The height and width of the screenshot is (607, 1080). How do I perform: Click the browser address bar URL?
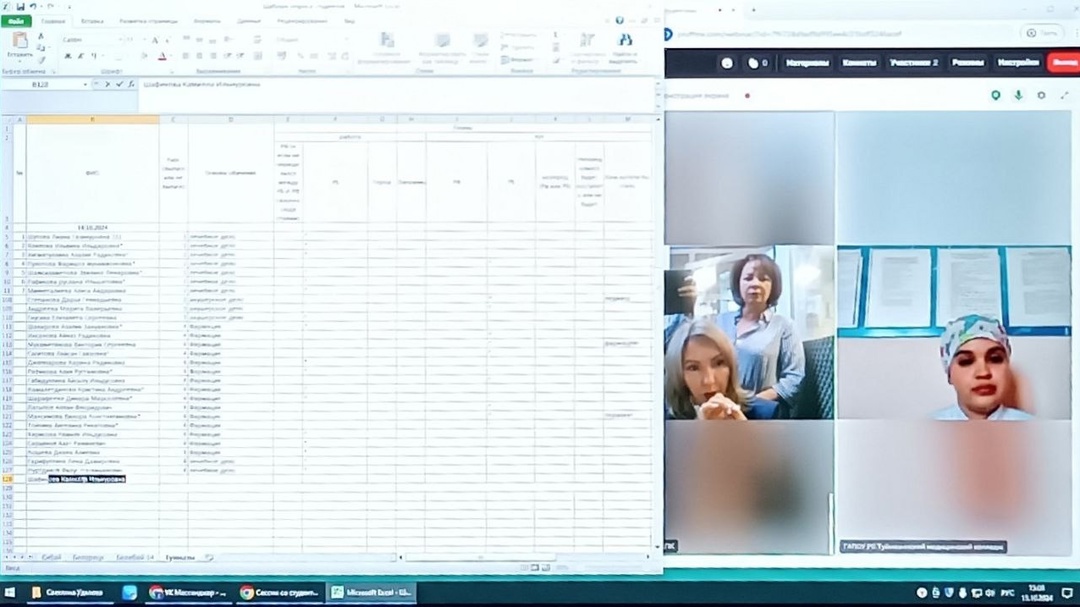click(789, 34)
